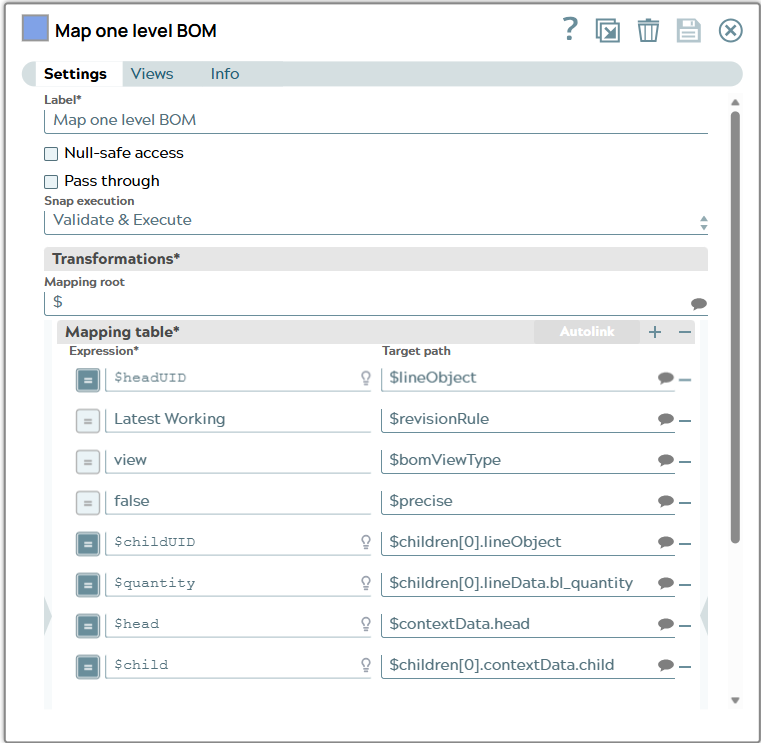Image resolution: width=761 pixels, height=743 pixels.
Task: Toggle expression mode for $childUID row
Action: tap(88, 544)
